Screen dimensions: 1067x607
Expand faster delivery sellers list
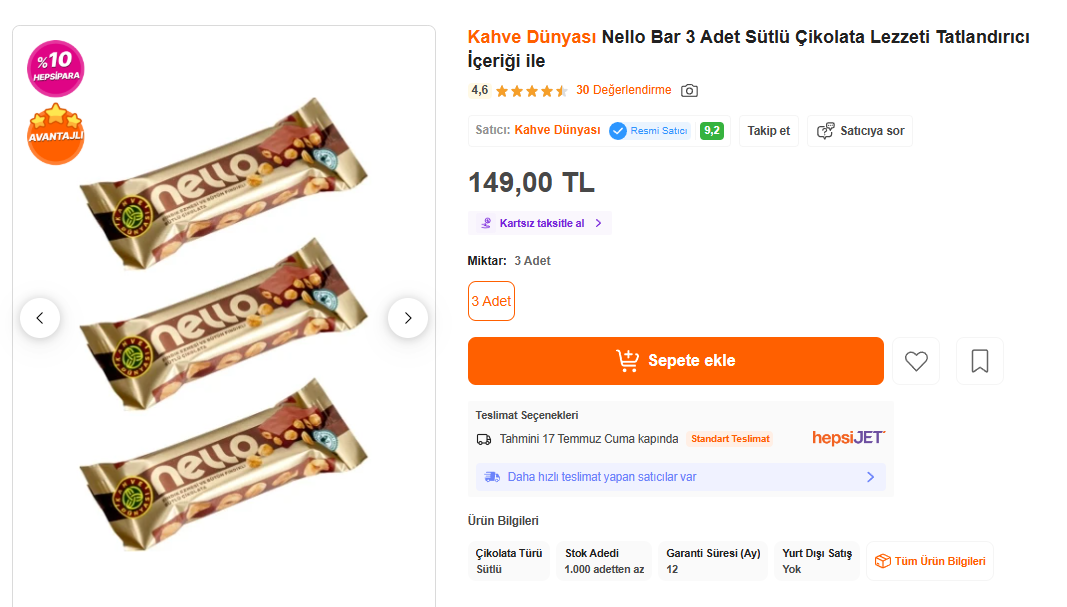click(680, 477)
